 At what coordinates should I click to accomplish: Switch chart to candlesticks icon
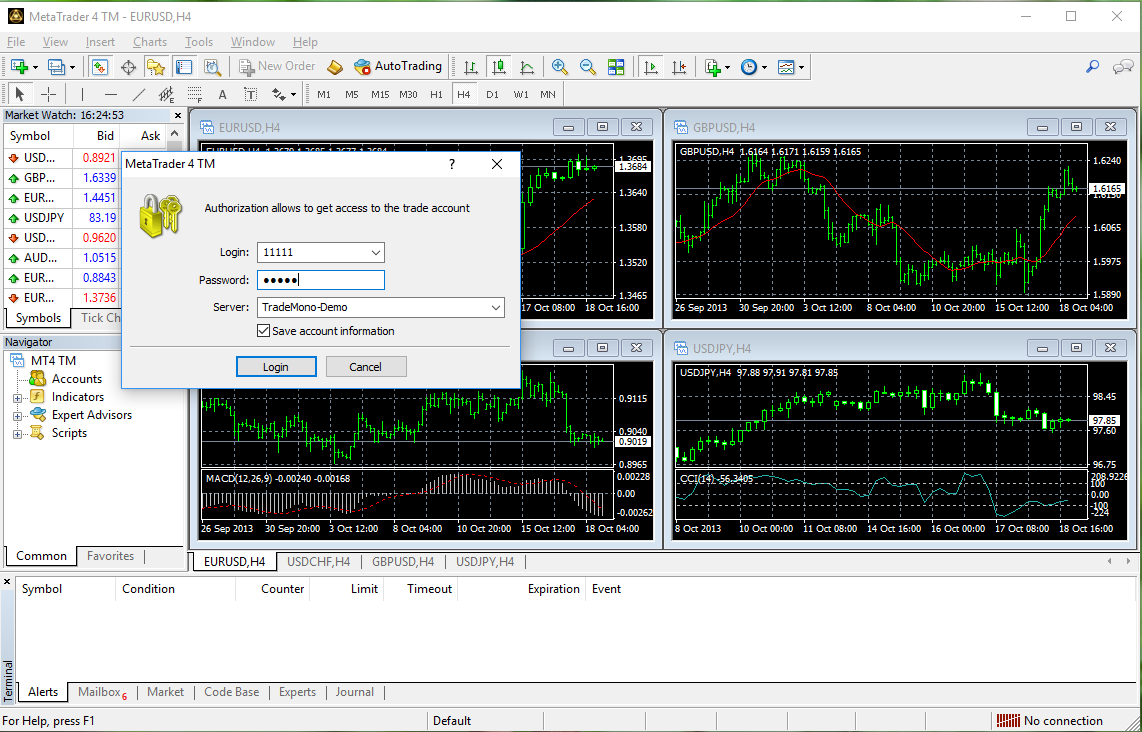pos(499,67)
